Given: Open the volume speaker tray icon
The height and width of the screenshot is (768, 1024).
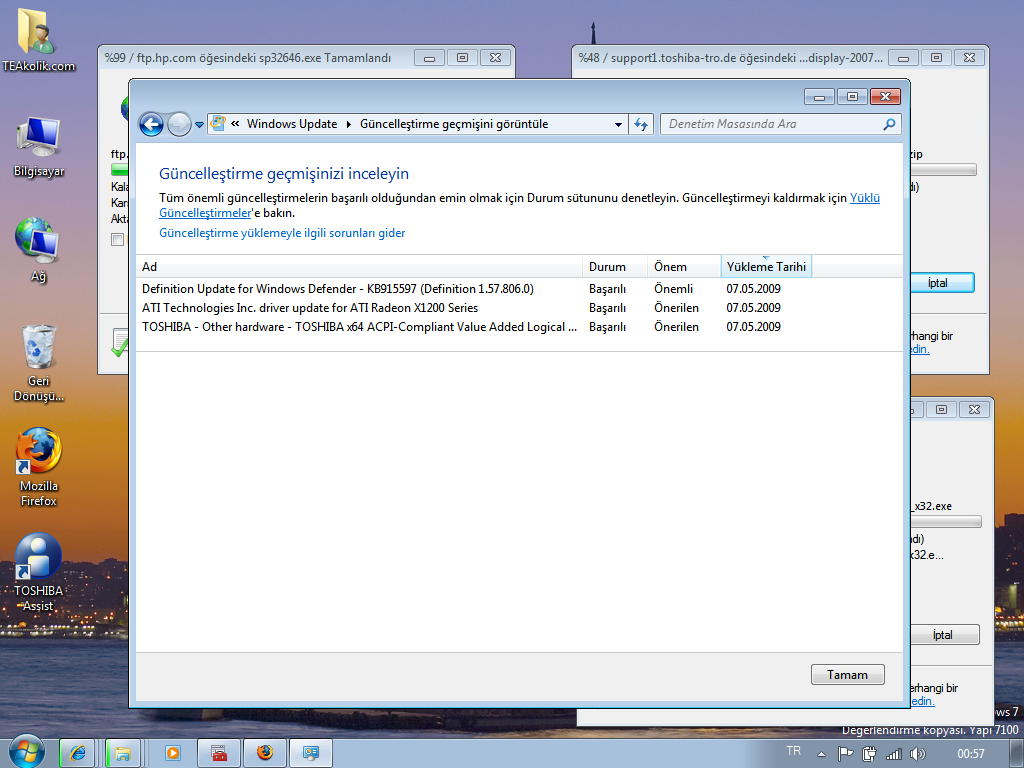Looking at the screenshot, I should tap(918, 754).
